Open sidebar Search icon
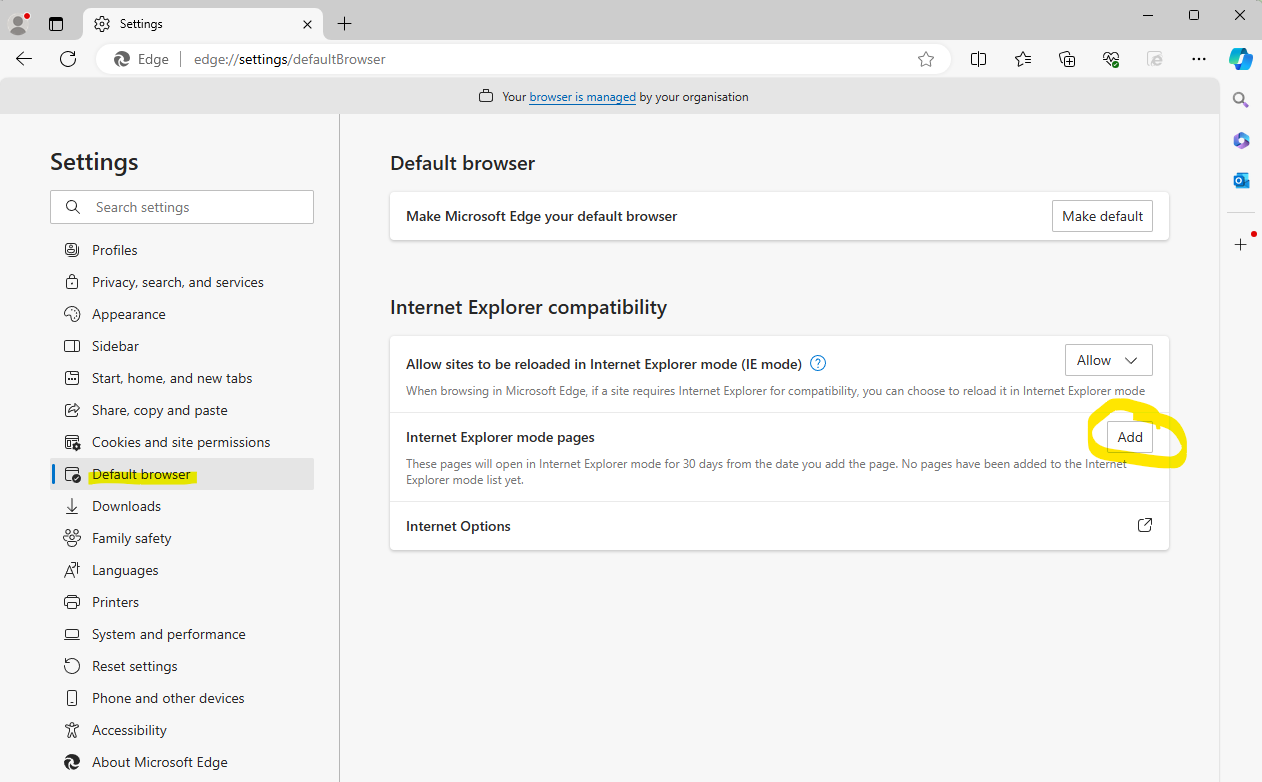Screen dimensions: 1262x782 (1241, 100)
